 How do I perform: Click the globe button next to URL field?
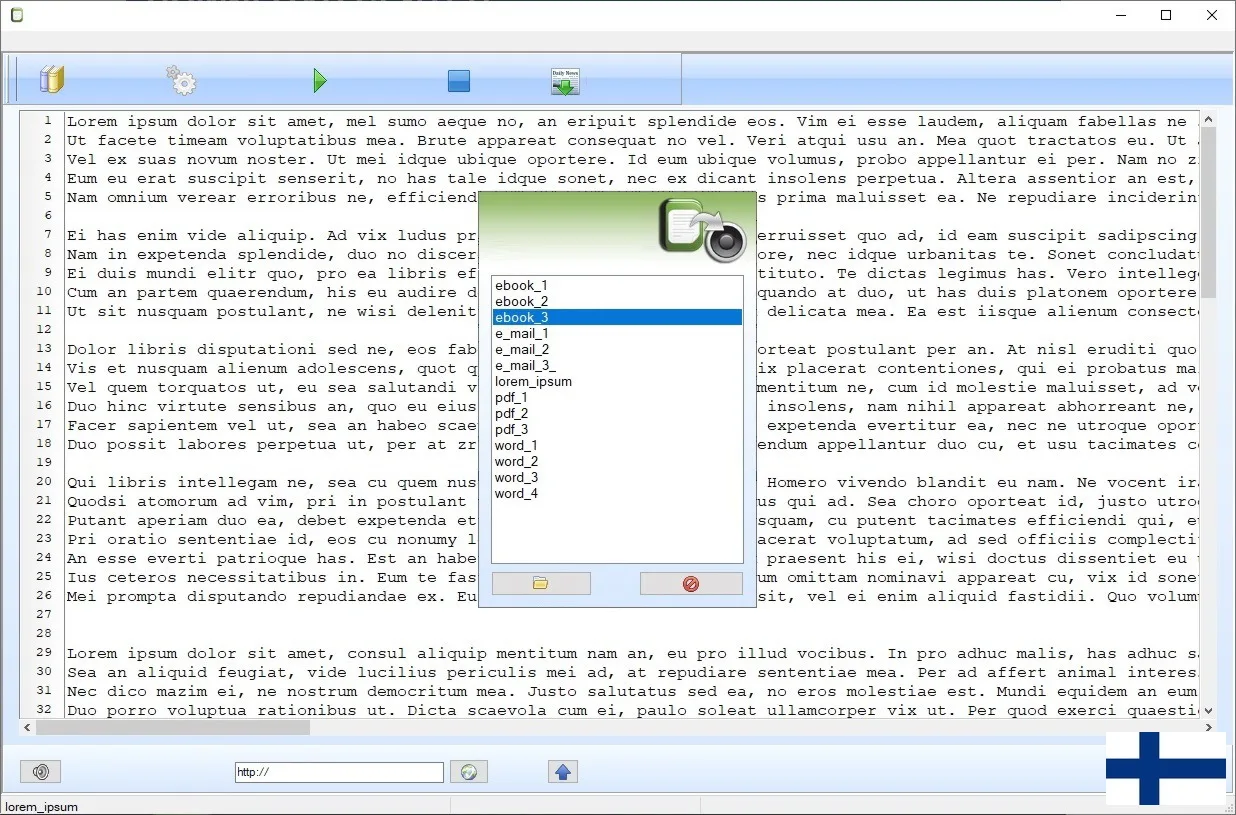click(468, 772)
